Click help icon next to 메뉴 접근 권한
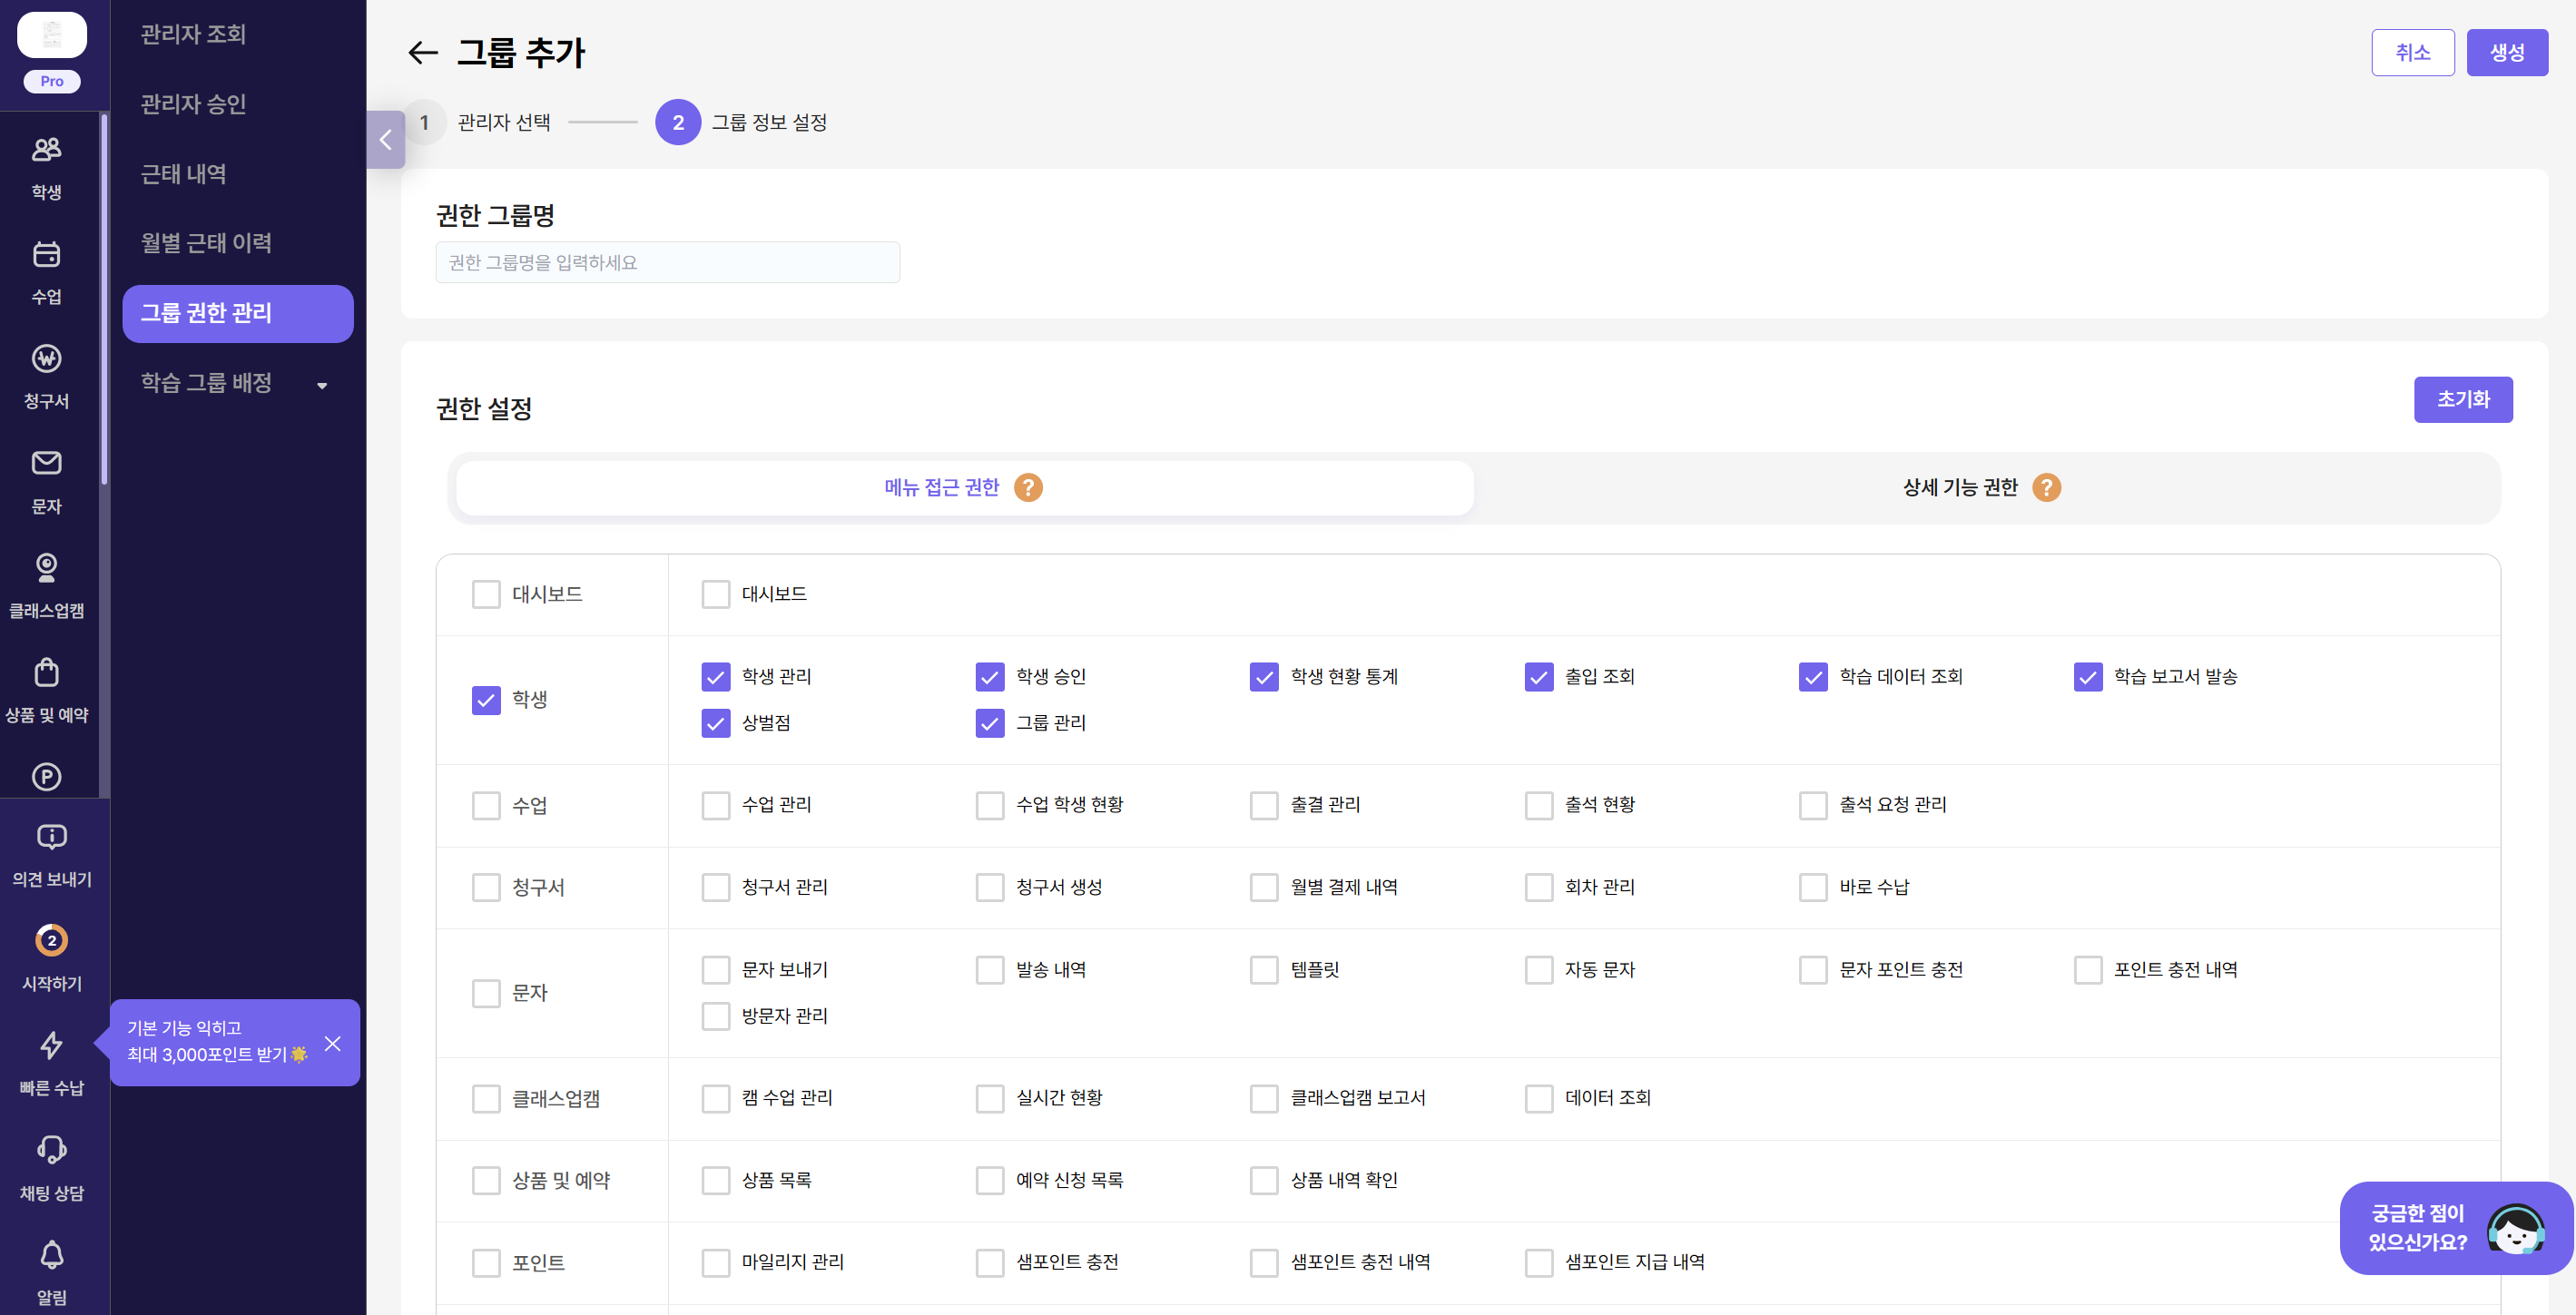Image resolution: width=2576 pixels, height=1315 pixels. pos(1028,488)
